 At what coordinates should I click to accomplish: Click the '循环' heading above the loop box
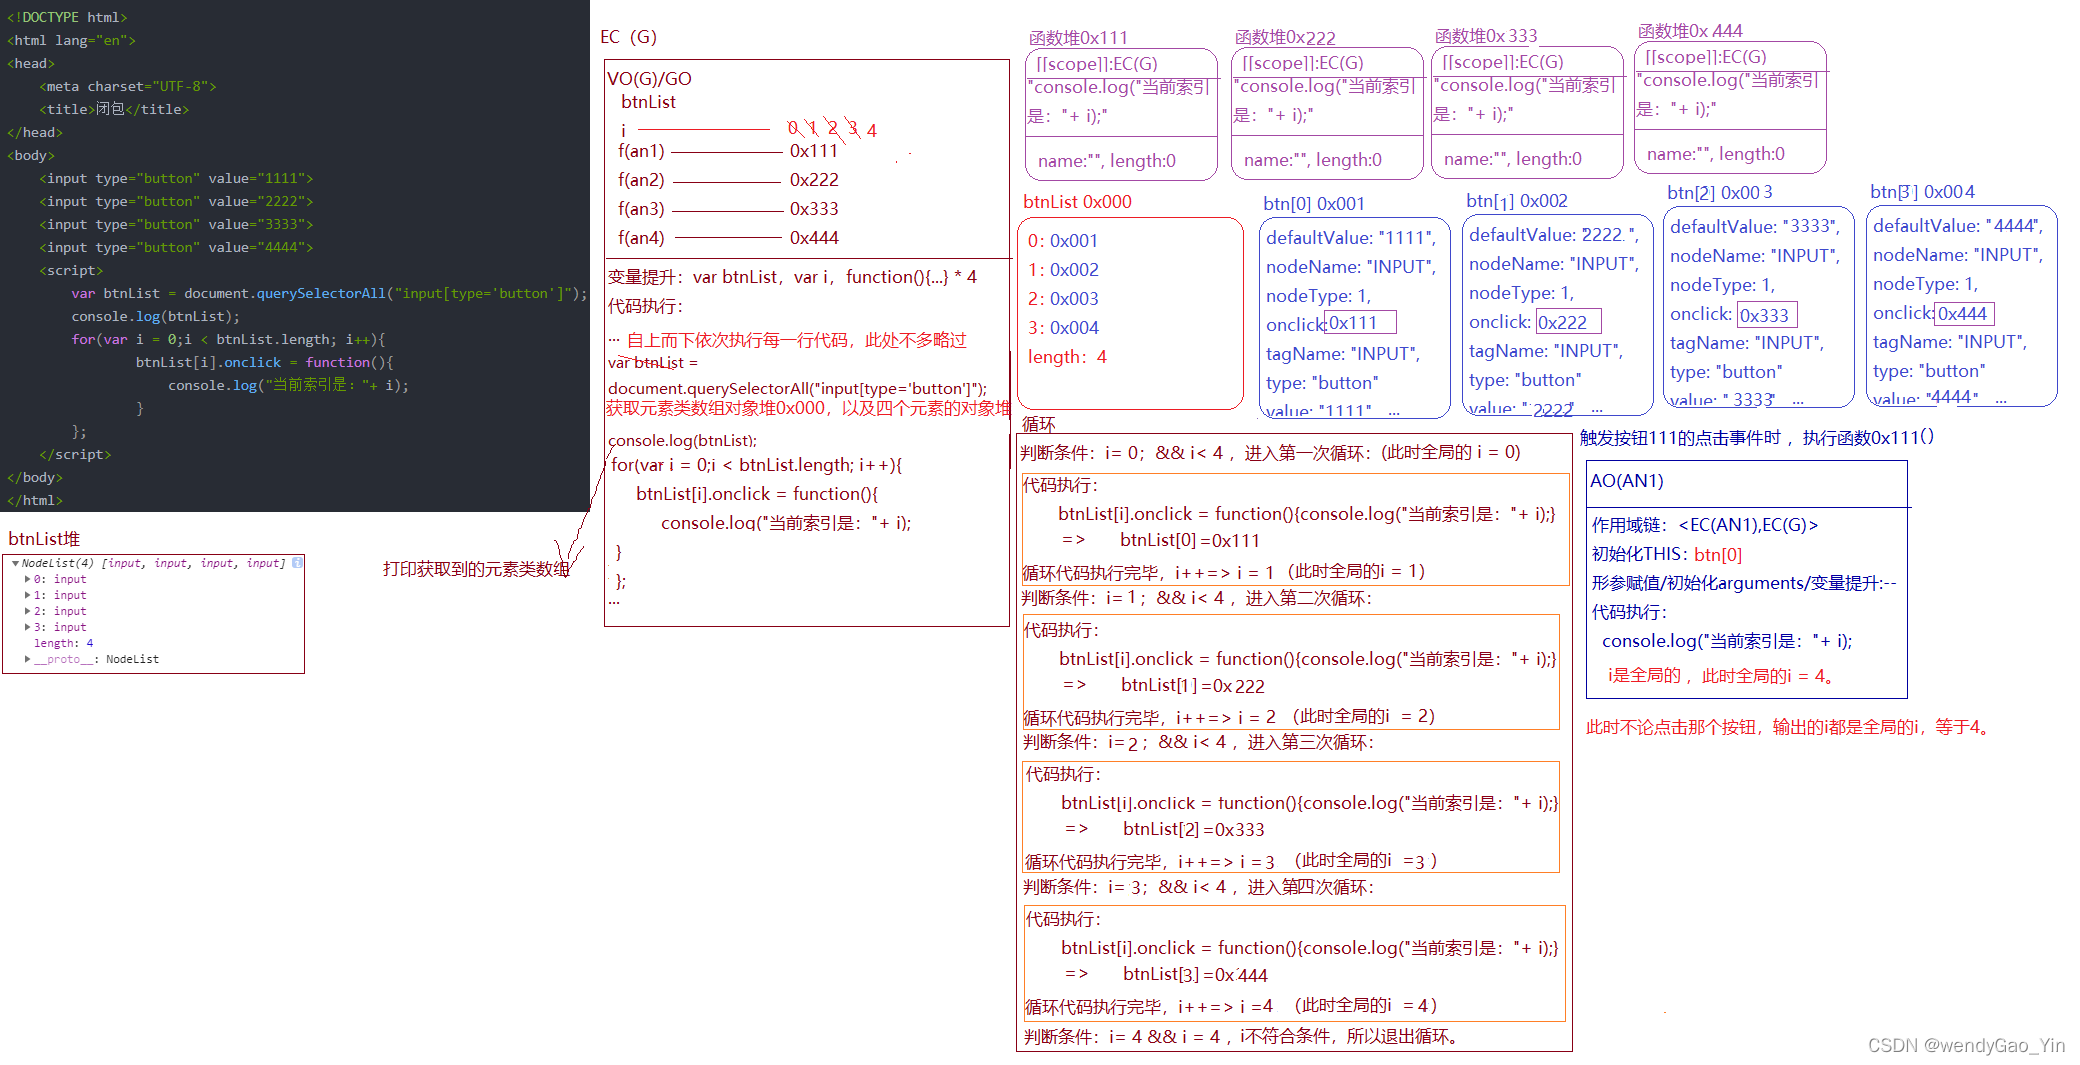pyautogui.click(x=1038, y=424)
